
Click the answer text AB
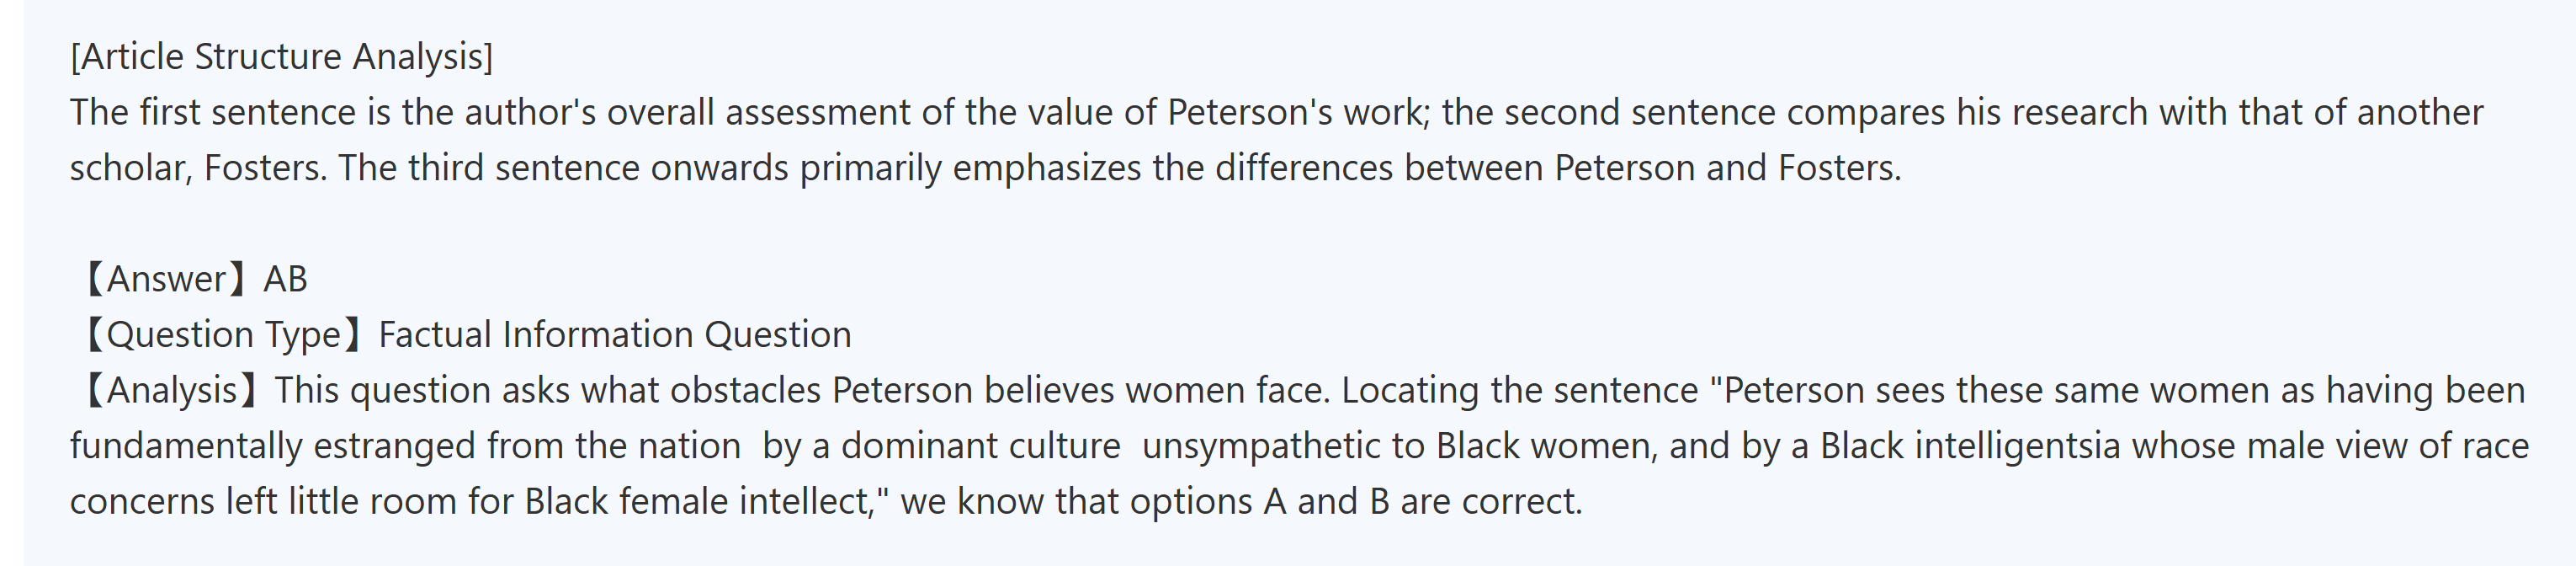point(285,279)
